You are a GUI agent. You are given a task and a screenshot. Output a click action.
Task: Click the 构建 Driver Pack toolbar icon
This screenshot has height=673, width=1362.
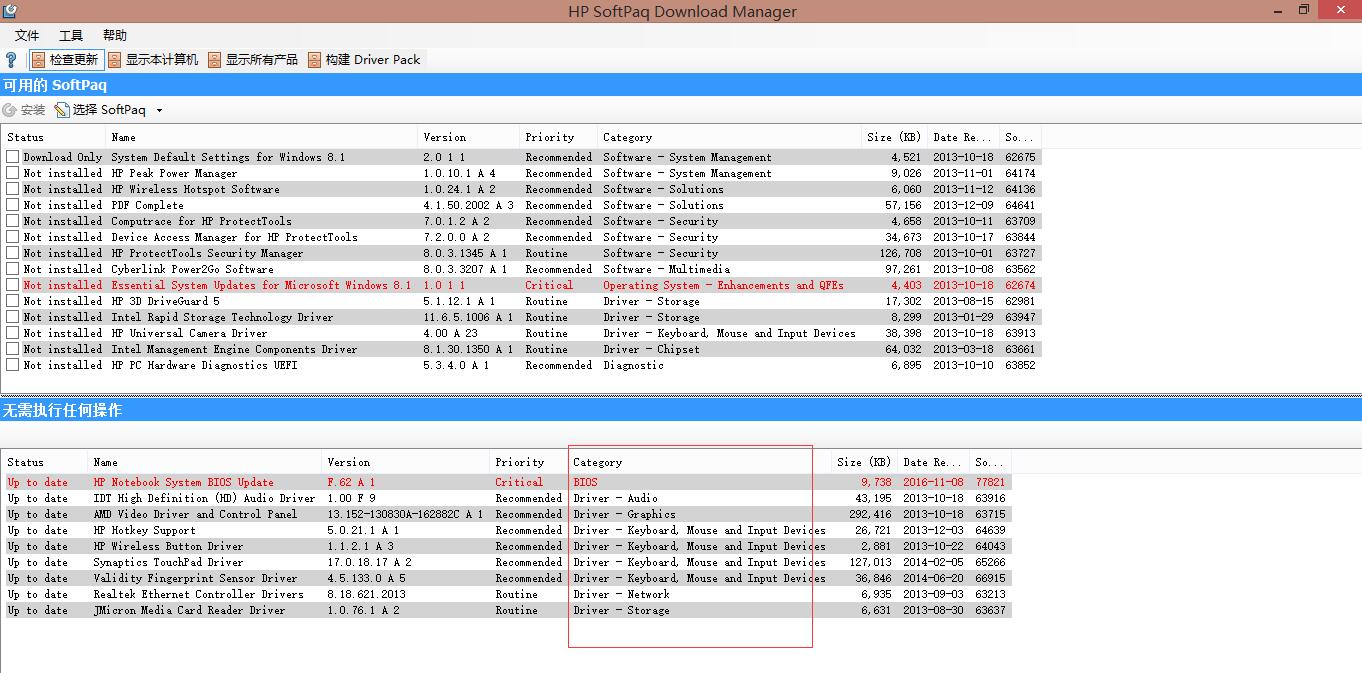tap(315, 60)
